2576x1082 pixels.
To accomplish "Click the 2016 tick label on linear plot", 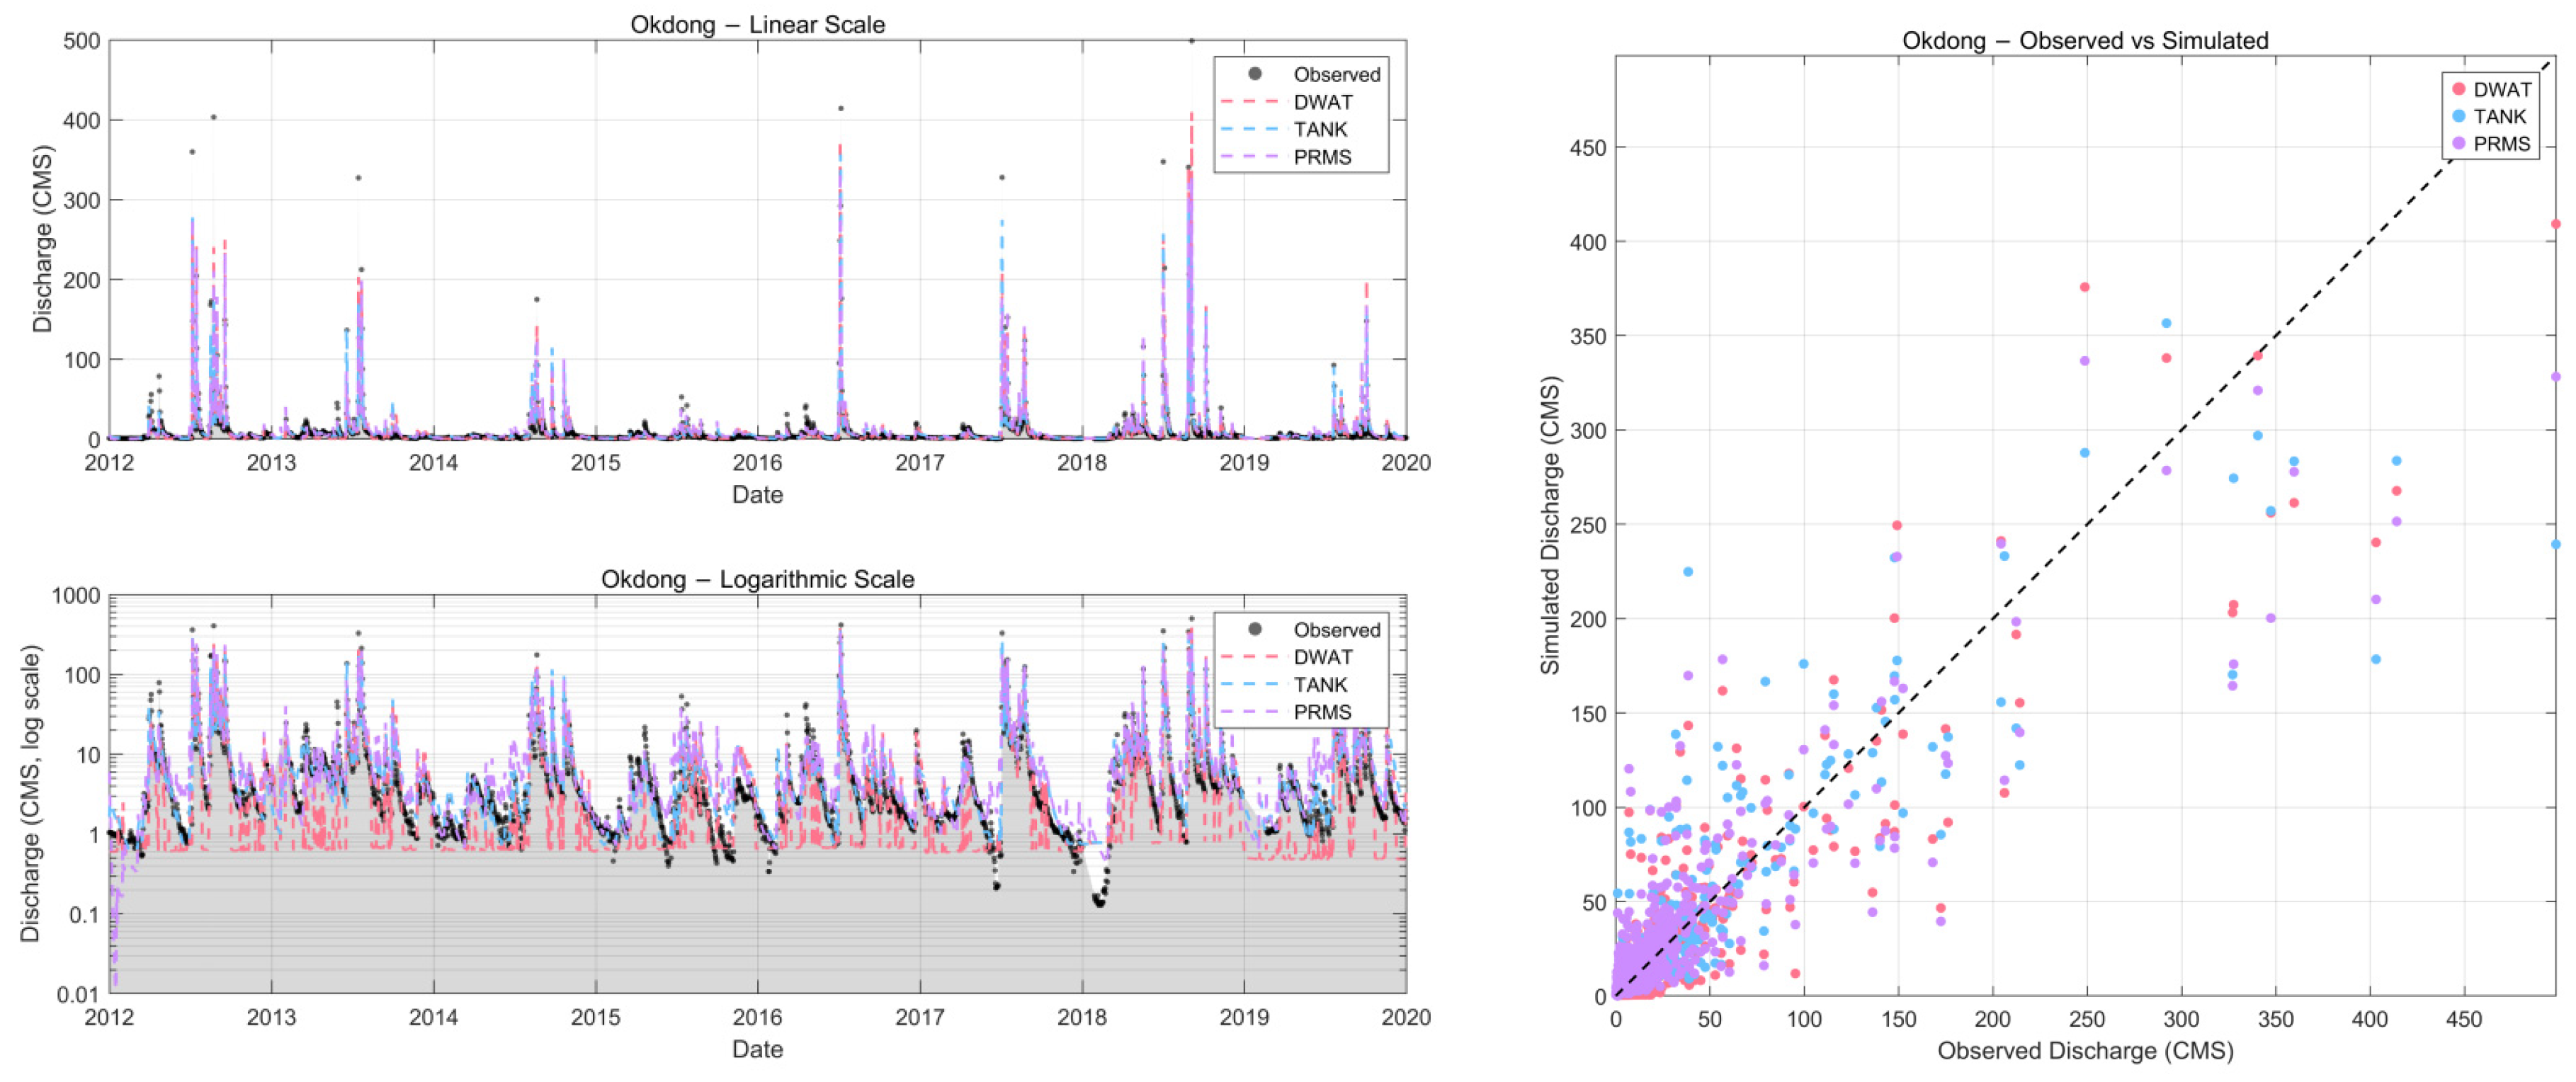I will pyautogui.click(x=757, y=462).
